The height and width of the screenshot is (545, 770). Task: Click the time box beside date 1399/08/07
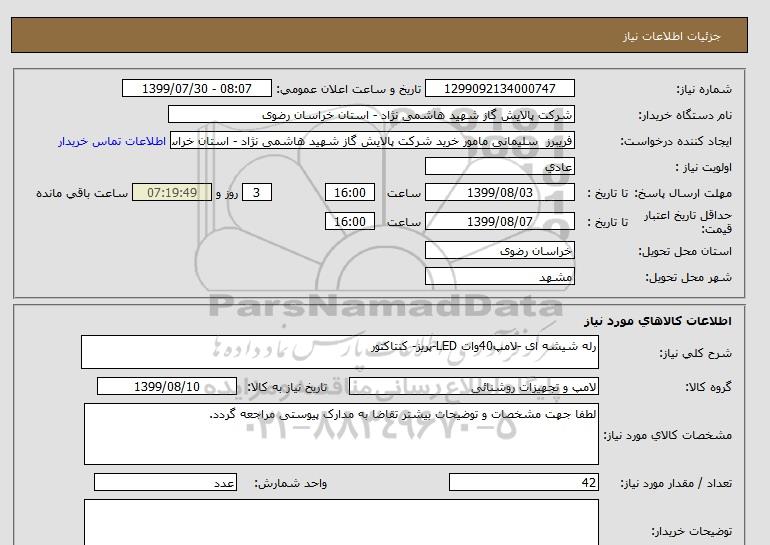pyautogui.click(x=352, y=221)
